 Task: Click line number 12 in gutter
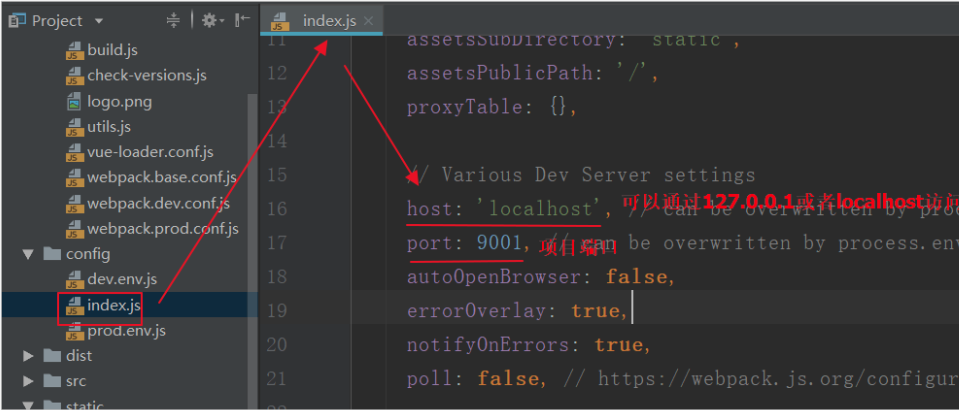pyautogui.click(x=277, y=73)
